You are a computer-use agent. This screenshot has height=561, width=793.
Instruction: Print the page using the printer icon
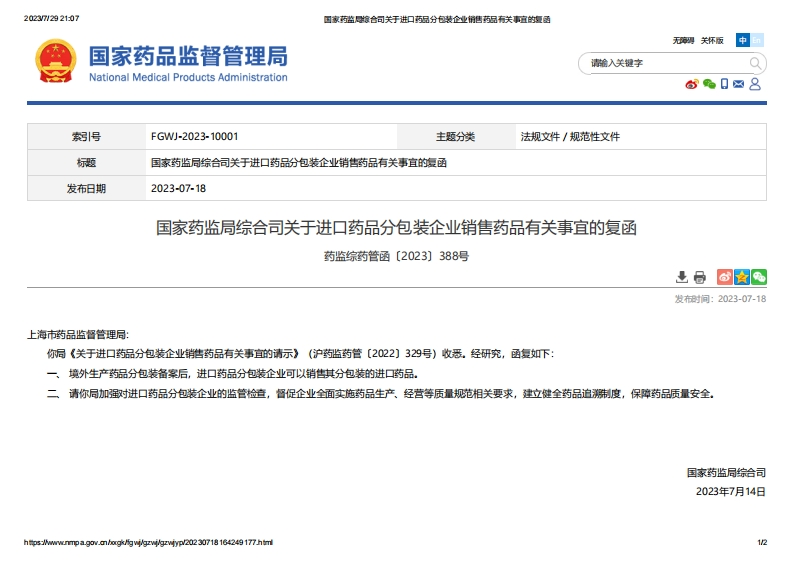(x=700, y=277)
